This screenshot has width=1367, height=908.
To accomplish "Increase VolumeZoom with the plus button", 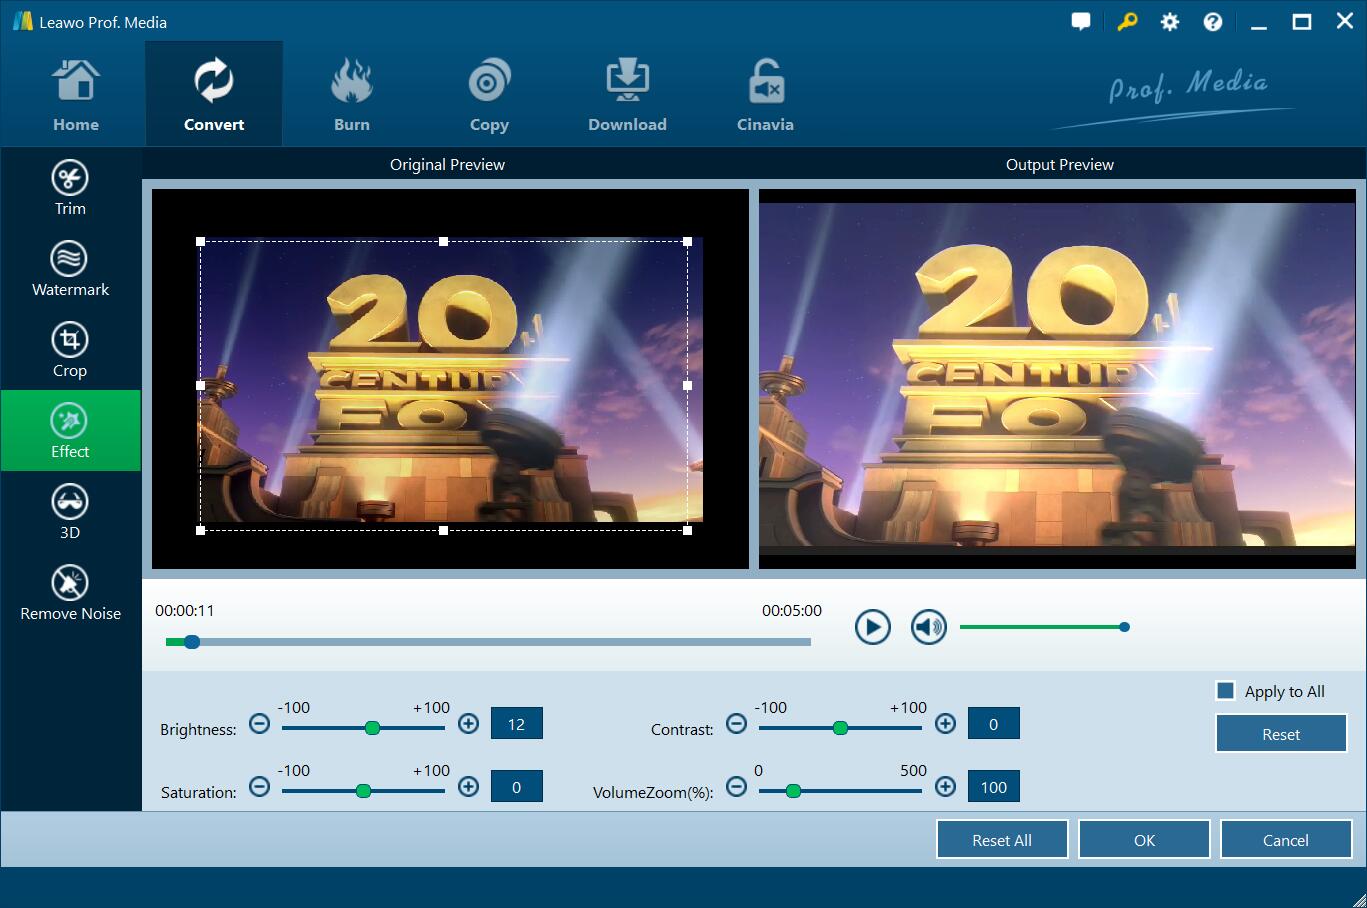I will 945,787.
